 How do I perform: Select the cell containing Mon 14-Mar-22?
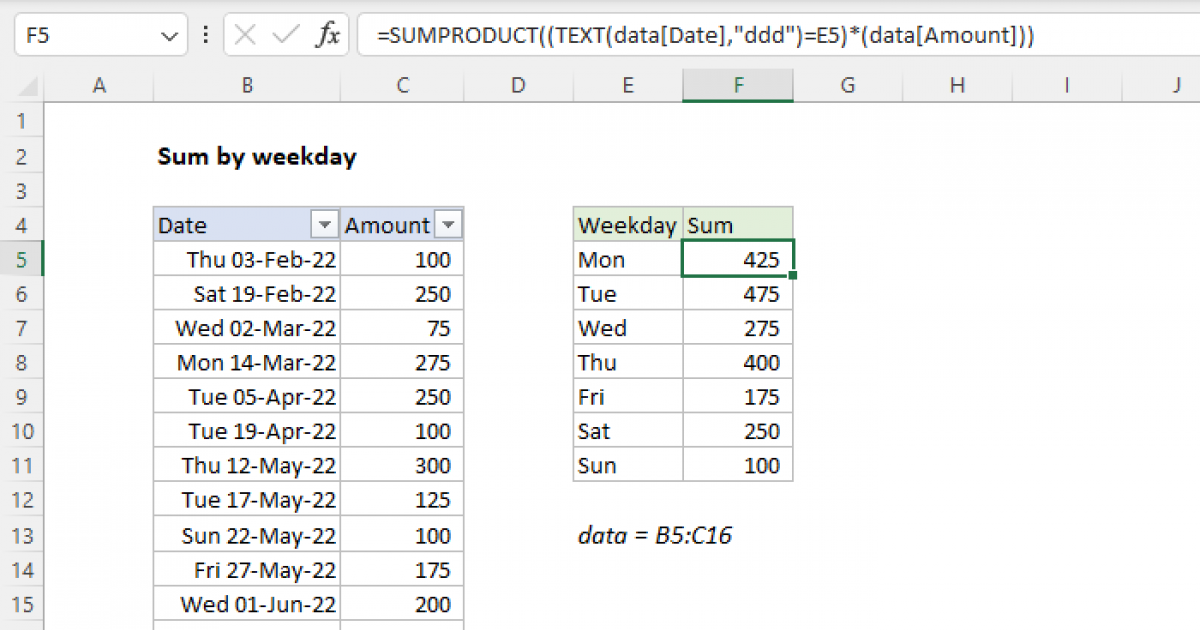(247, 363)
